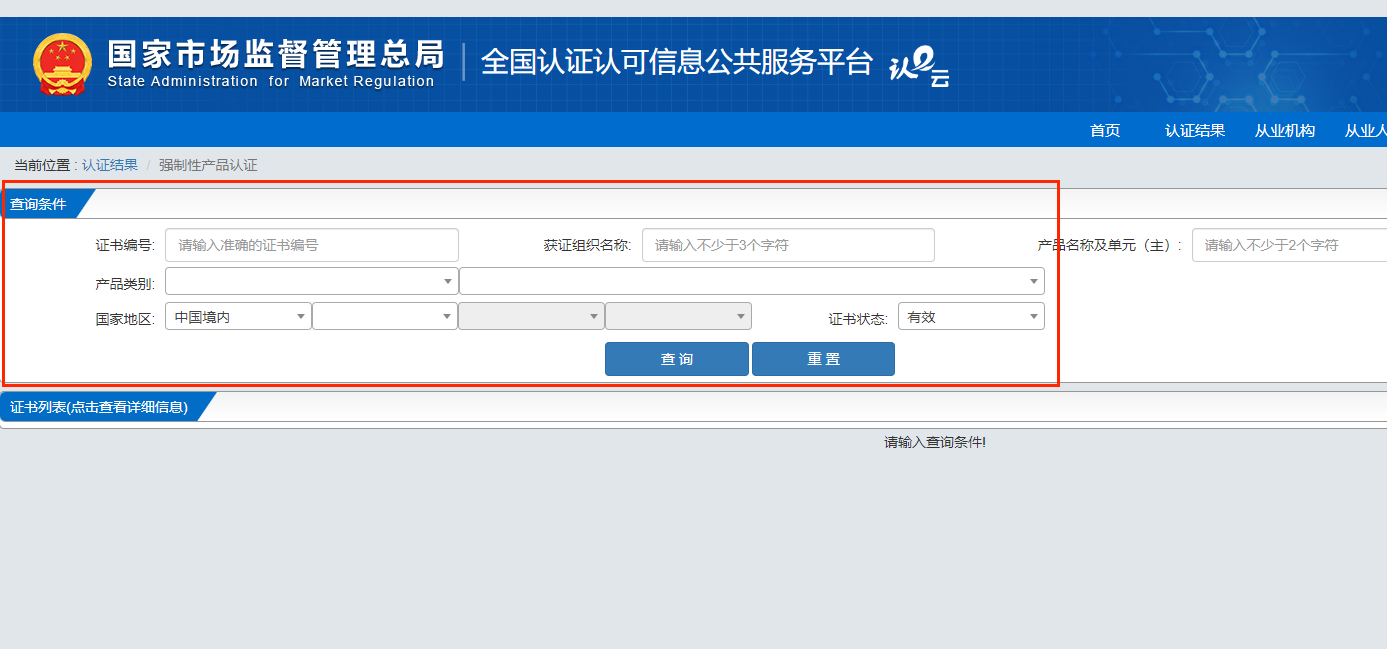This screenshot has height=649, width=1387.
Task: Open the 从业机构 navigation menu item
Action: pyautogui.click(x=1284, y=130)
